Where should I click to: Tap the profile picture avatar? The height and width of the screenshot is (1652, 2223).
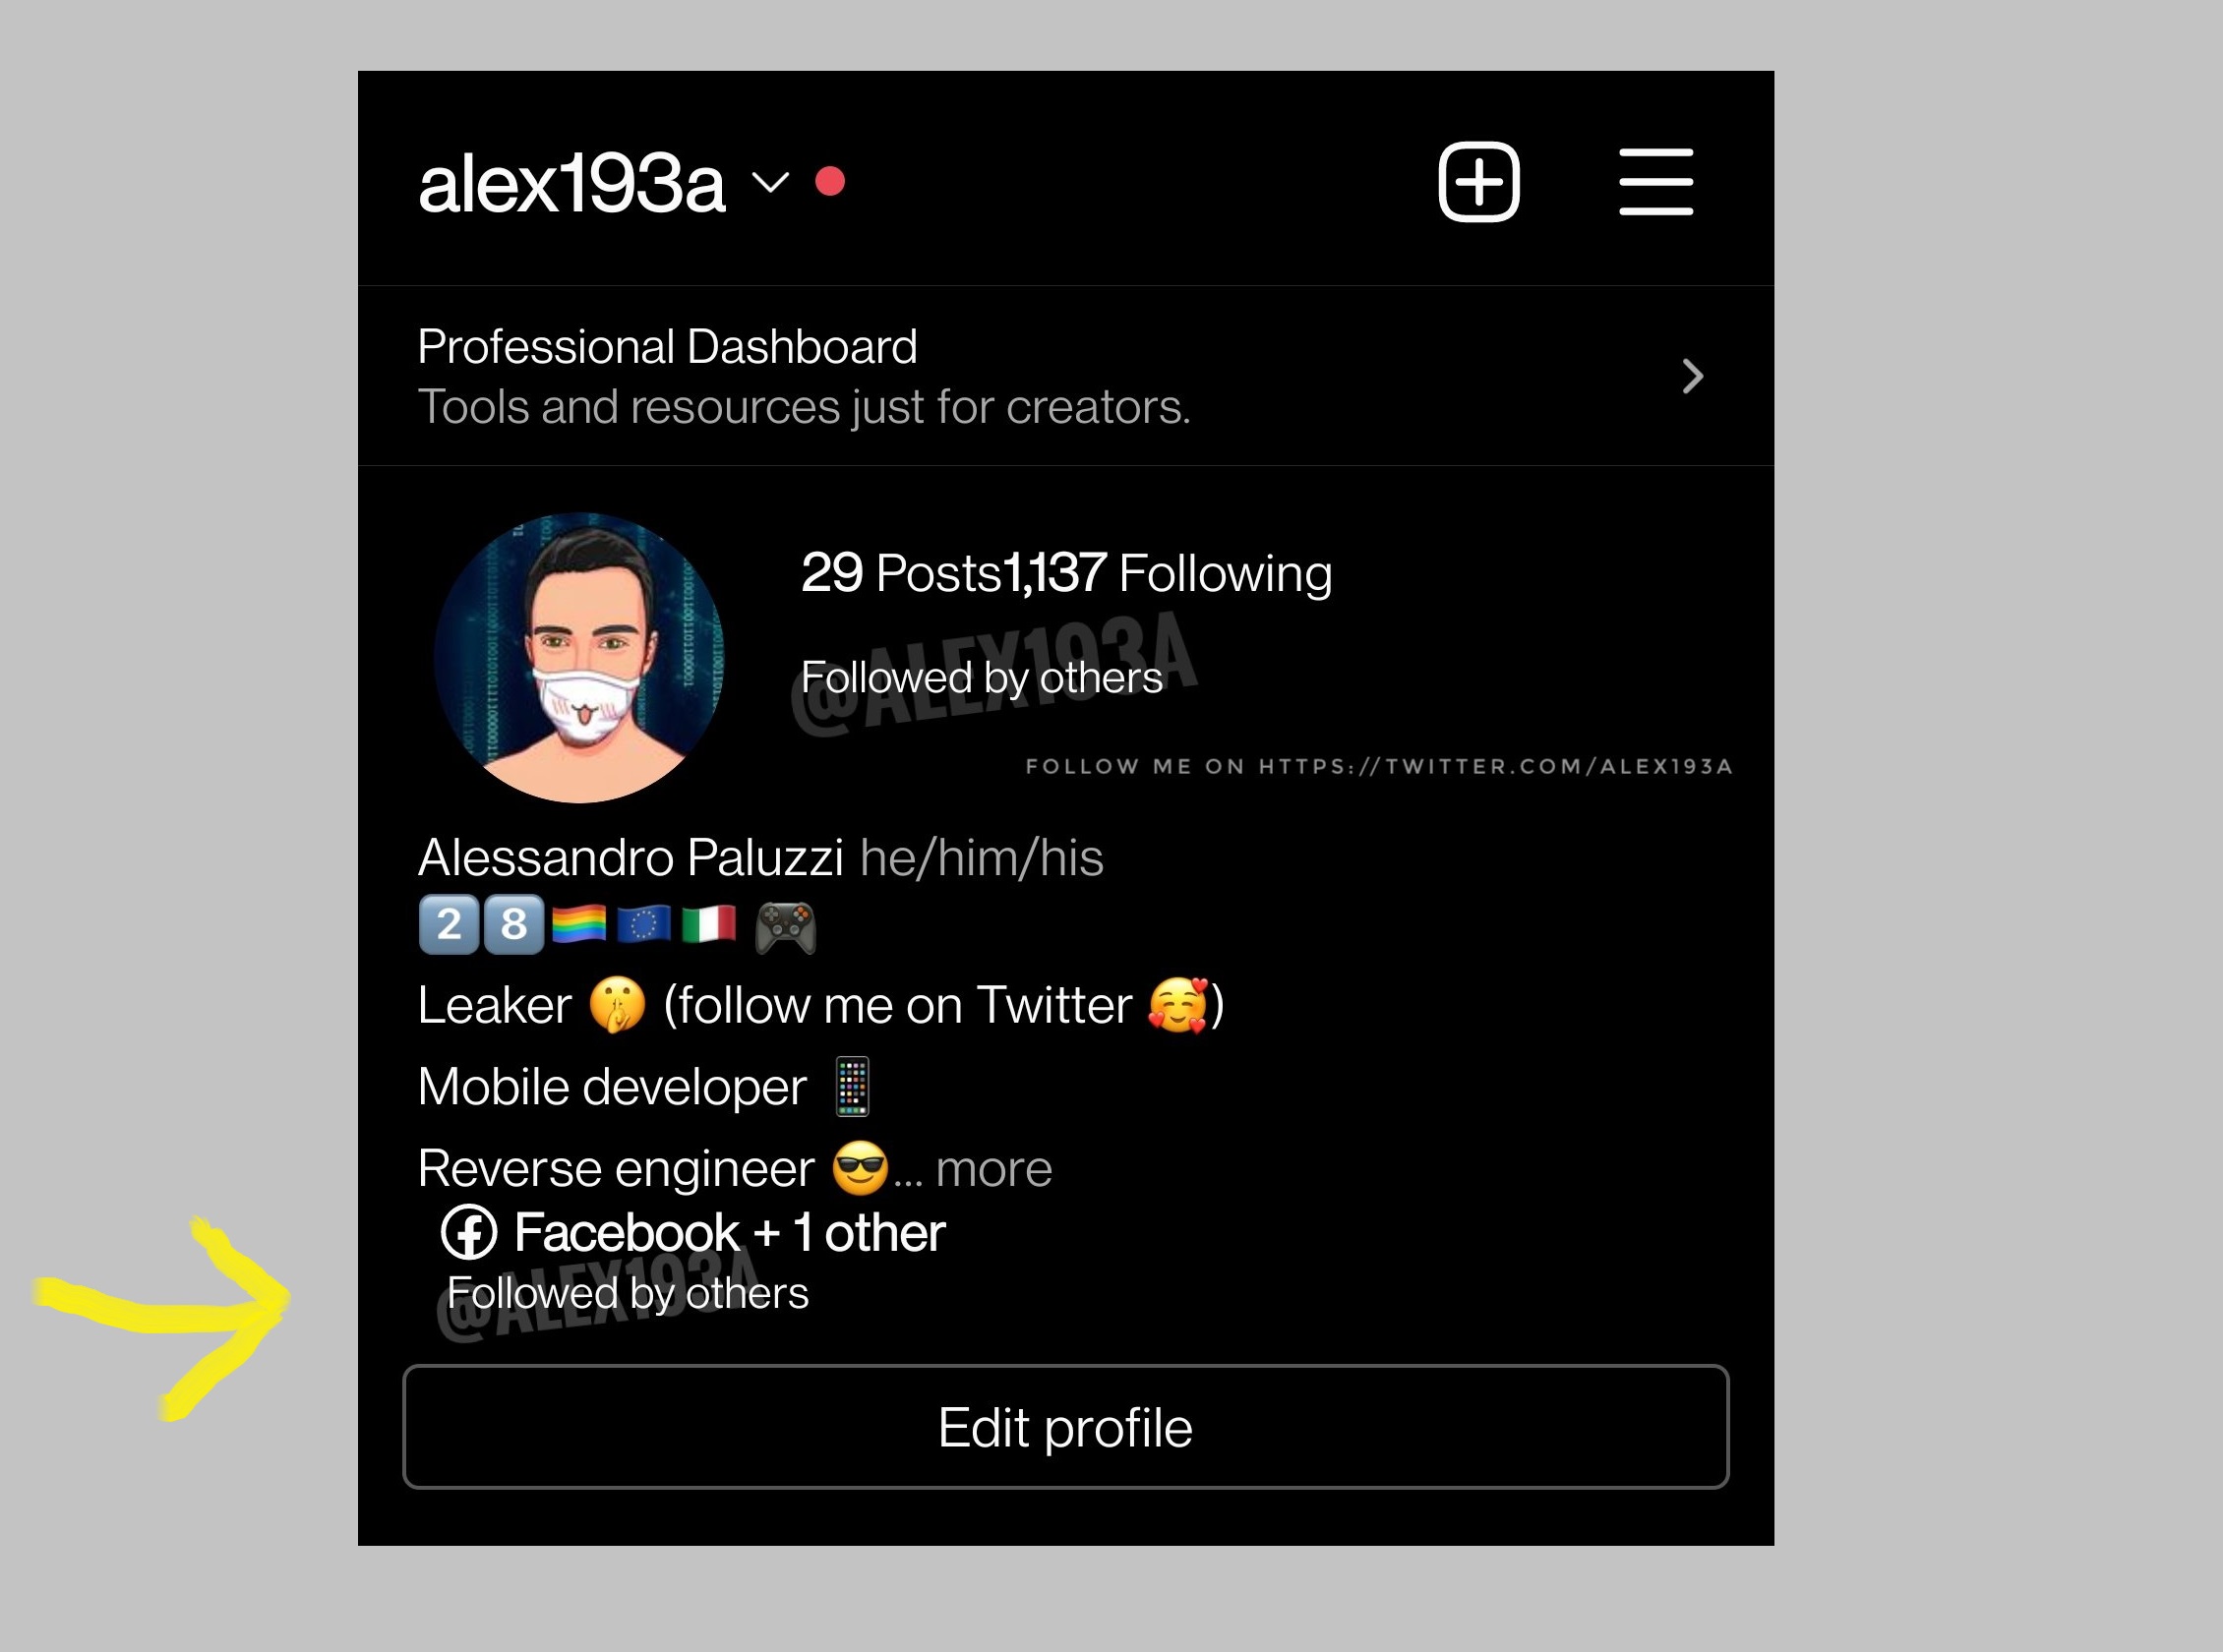(579, 657)
